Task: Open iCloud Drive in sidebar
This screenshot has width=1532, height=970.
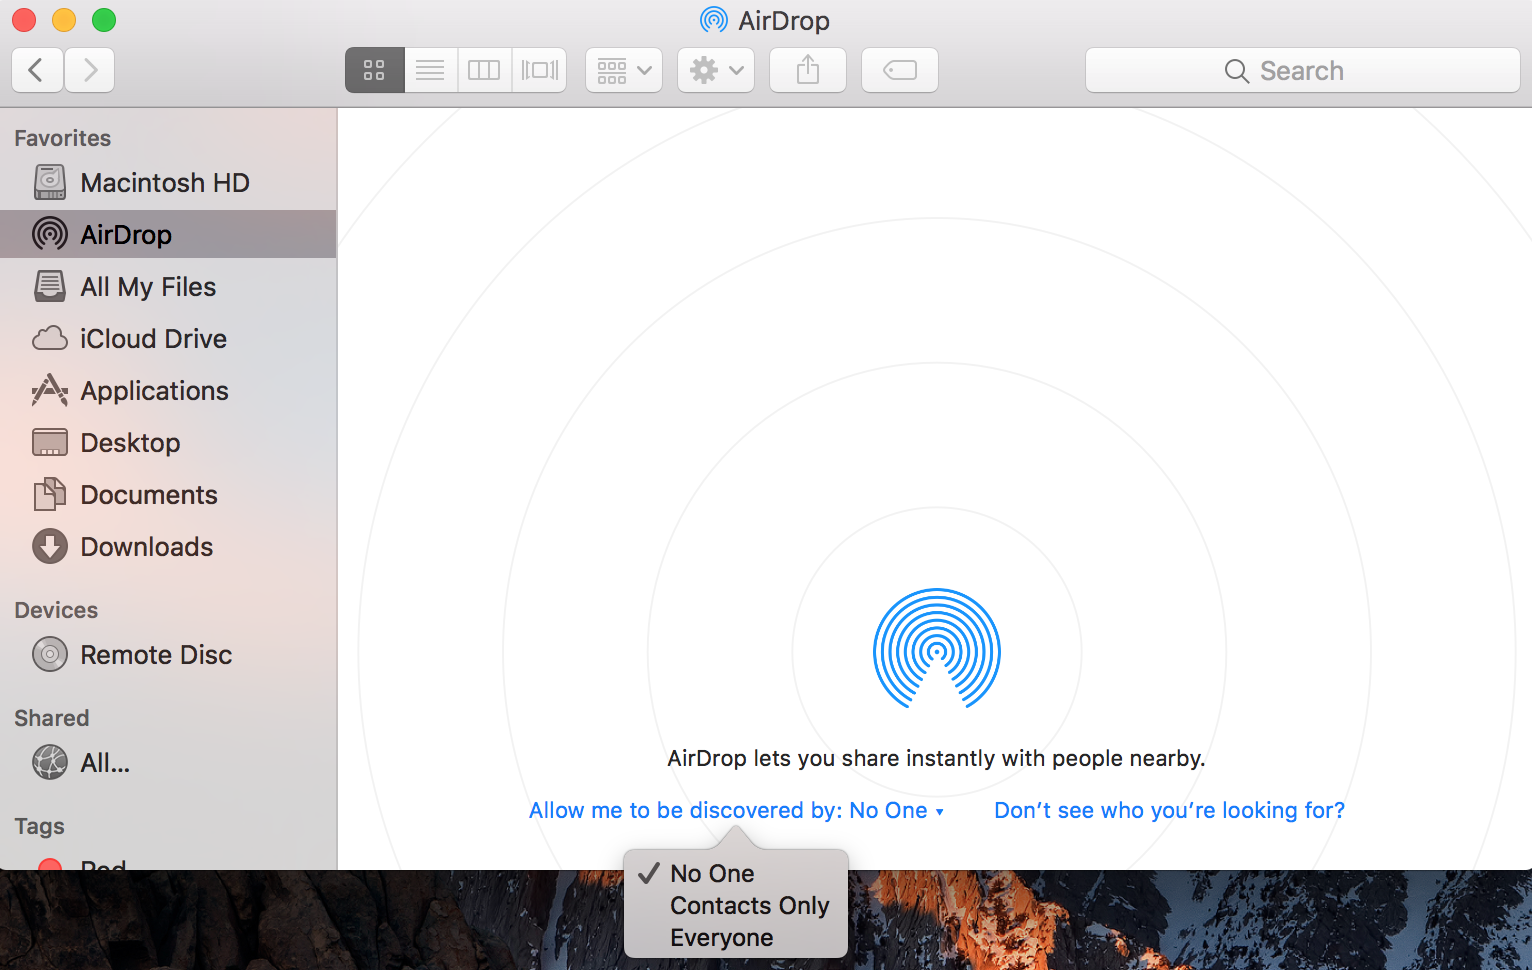Action: coord(168,339)
